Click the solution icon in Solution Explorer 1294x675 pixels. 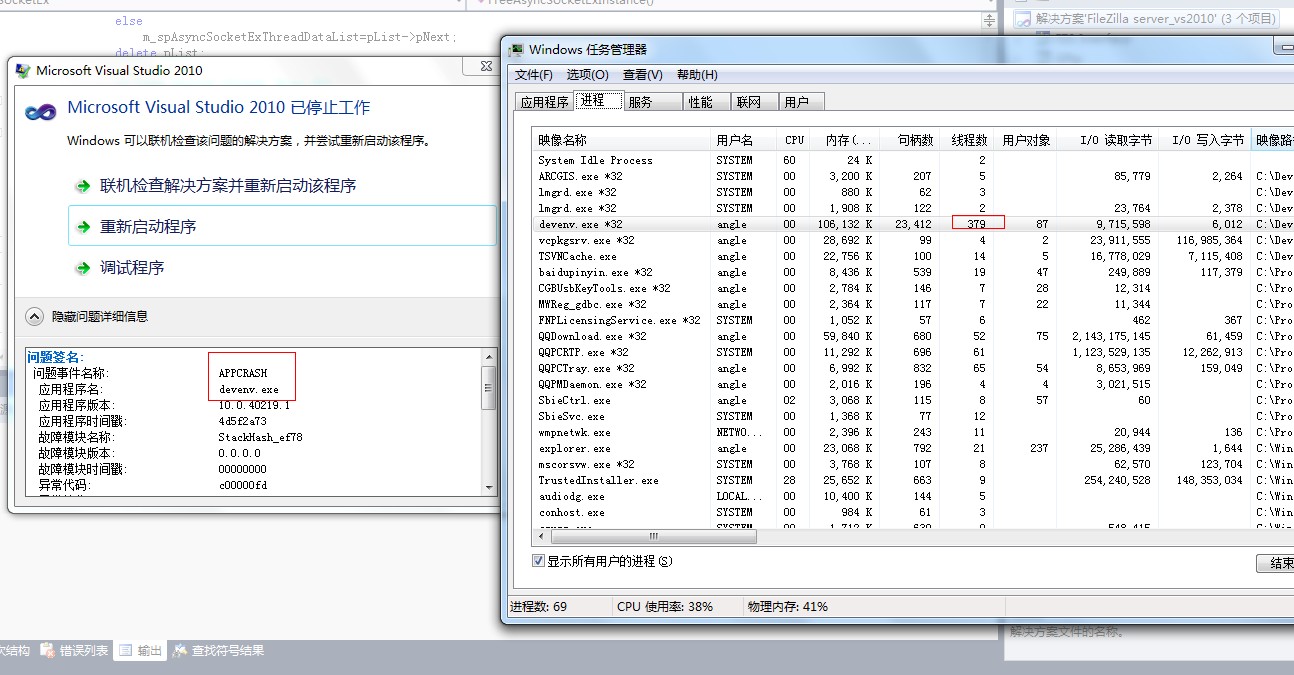(x=1022, y=19)
